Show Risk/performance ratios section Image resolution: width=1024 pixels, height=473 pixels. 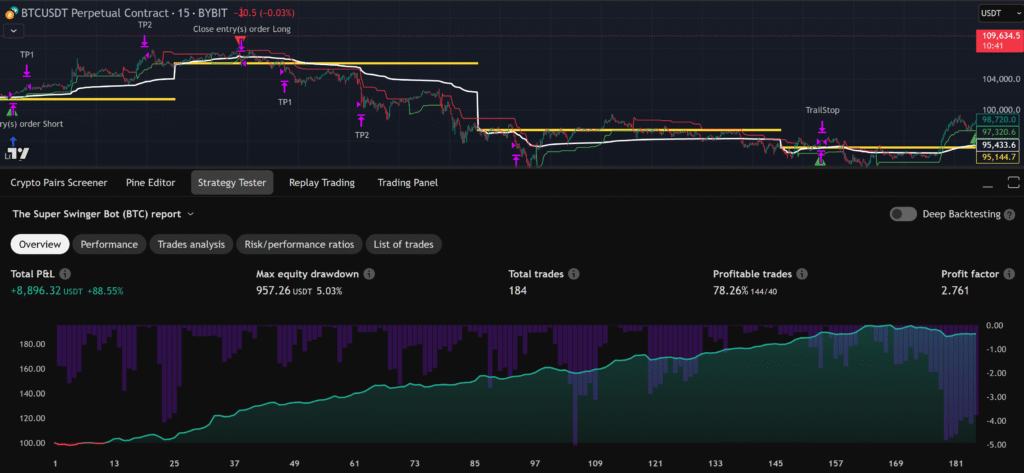click(299, 244)
